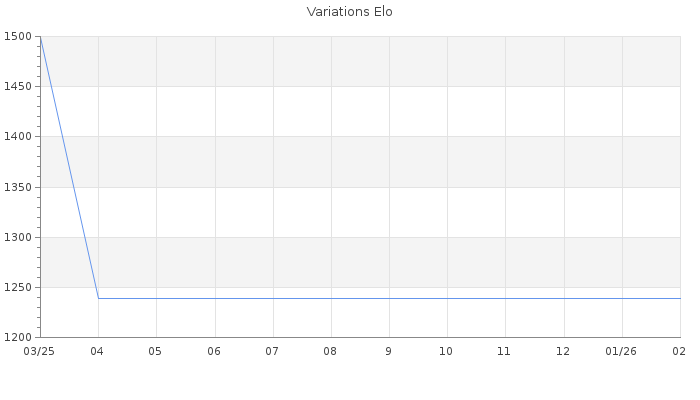
Task: Click the Elo line's bend point at month 04
Action: click(x=98, y=298)
